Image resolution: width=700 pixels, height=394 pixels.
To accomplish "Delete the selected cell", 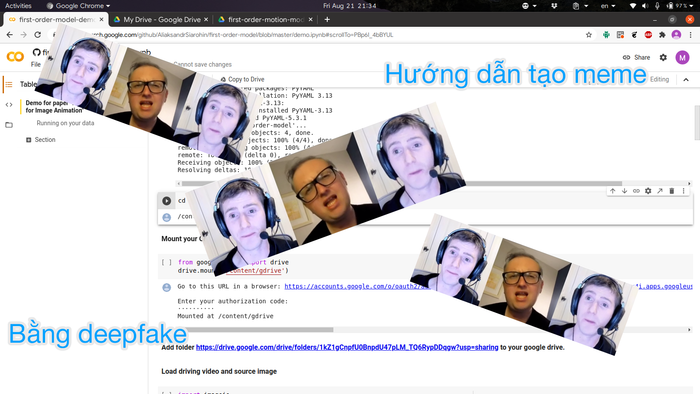I will (x=671, y=191).
